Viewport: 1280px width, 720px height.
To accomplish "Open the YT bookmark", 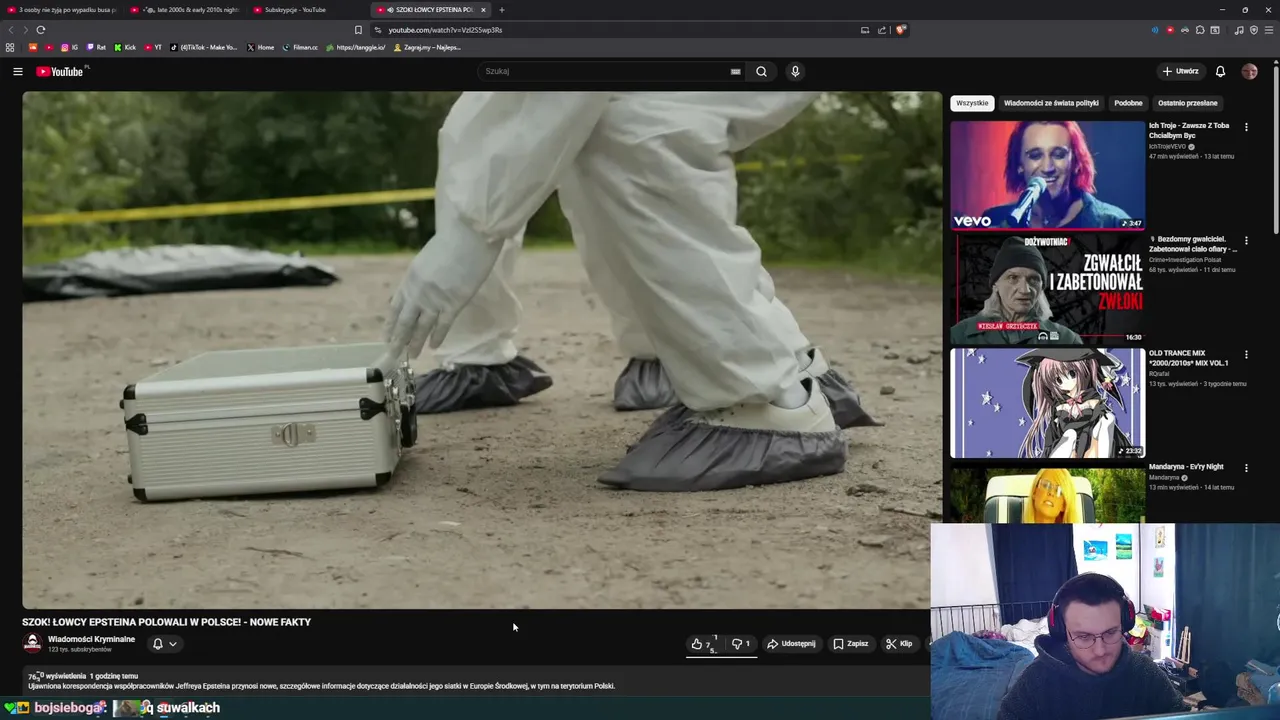I will tap(153, 47).
